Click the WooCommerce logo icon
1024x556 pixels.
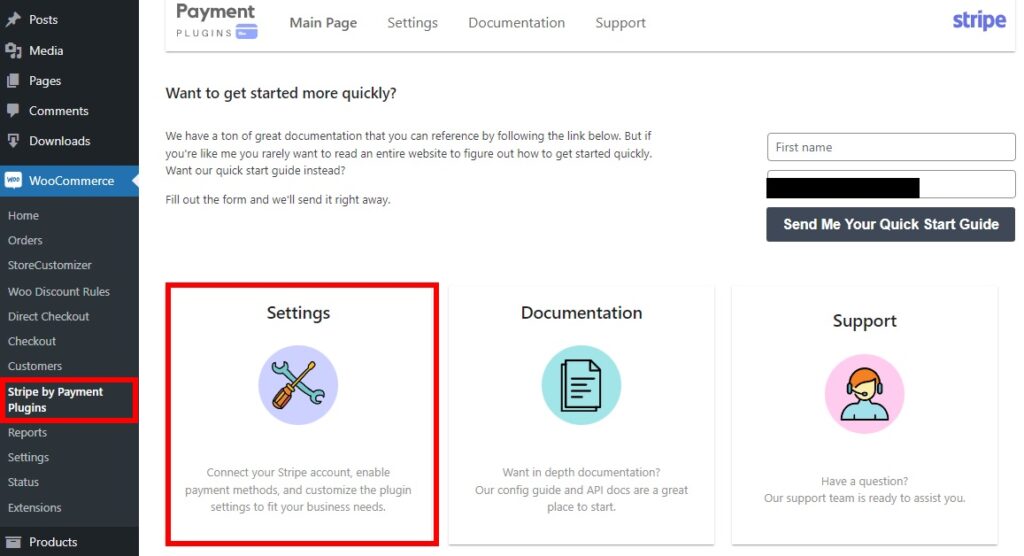coord(13,180)
